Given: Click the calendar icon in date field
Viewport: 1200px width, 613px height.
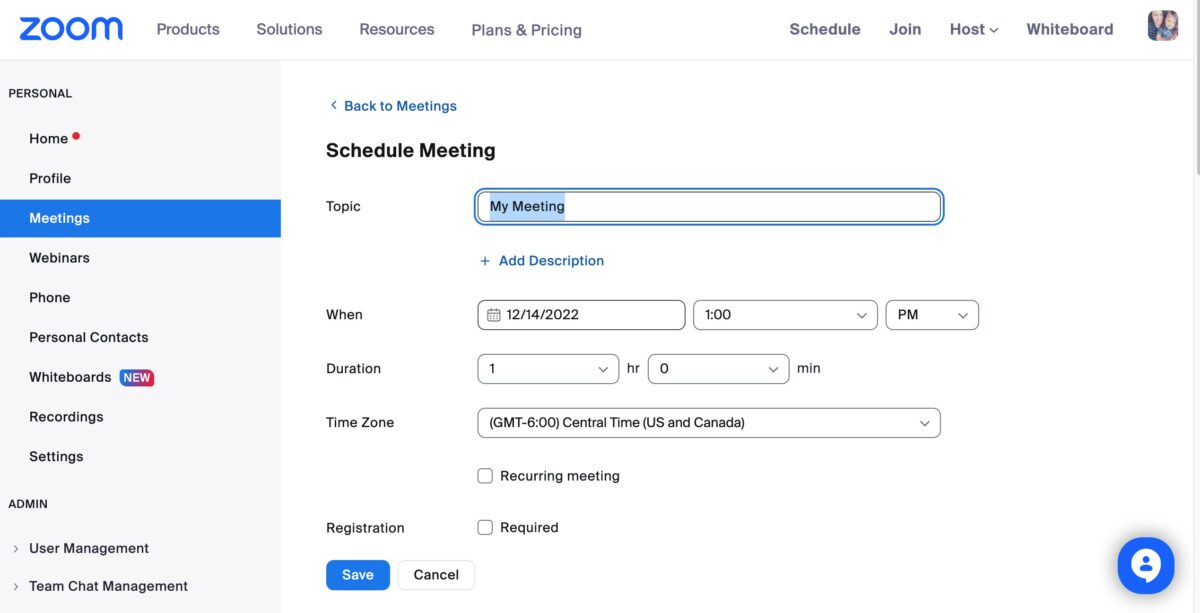Looking at the screenshot, I should tap(493, 315).
